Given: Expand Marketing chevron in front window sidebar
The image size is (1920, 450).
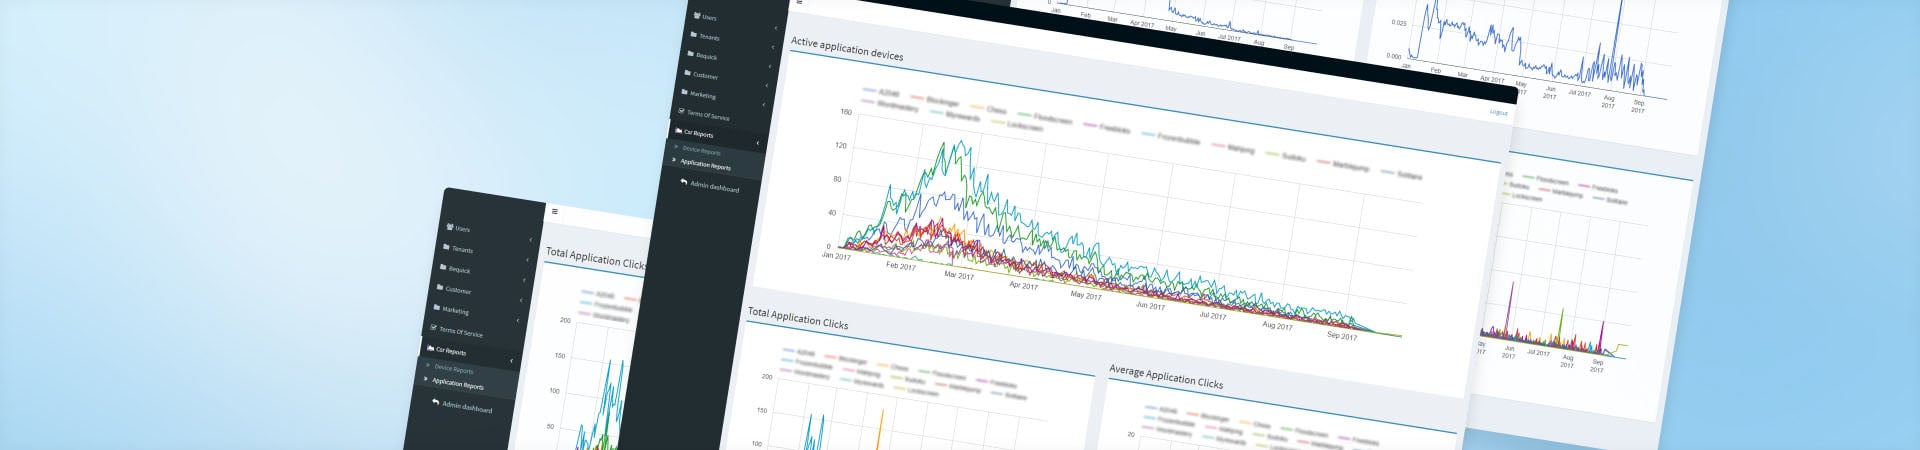Looking at the screenshot, I should pos(764,105).
